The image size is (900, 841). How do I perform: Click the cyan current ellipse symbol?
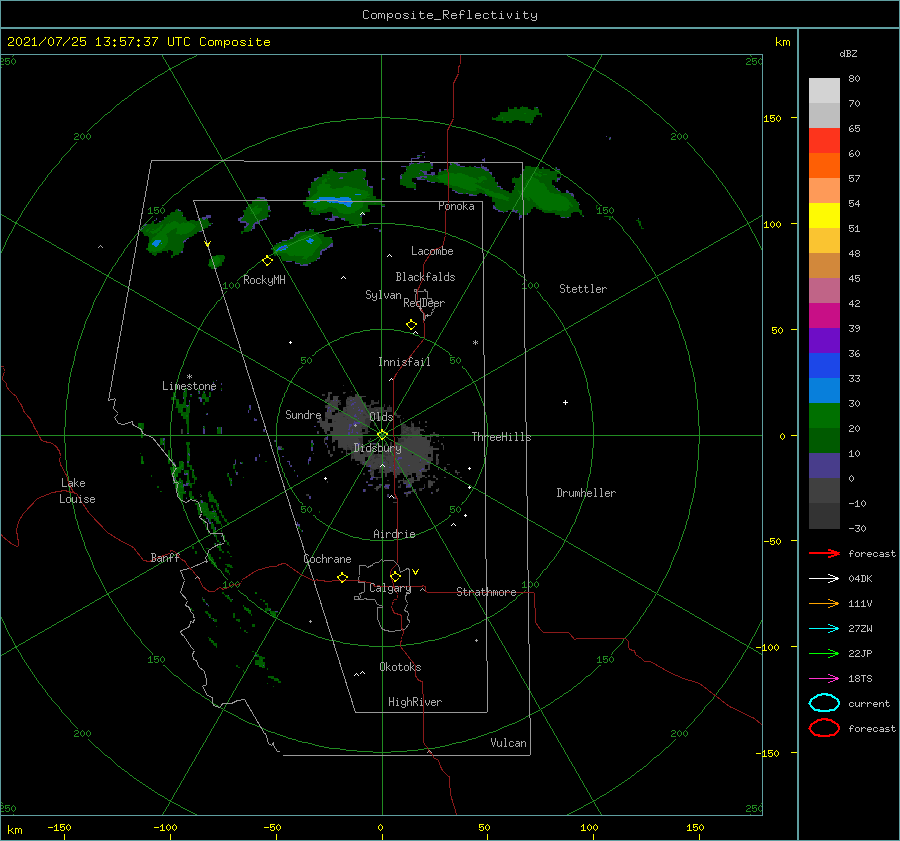[824, 703]
